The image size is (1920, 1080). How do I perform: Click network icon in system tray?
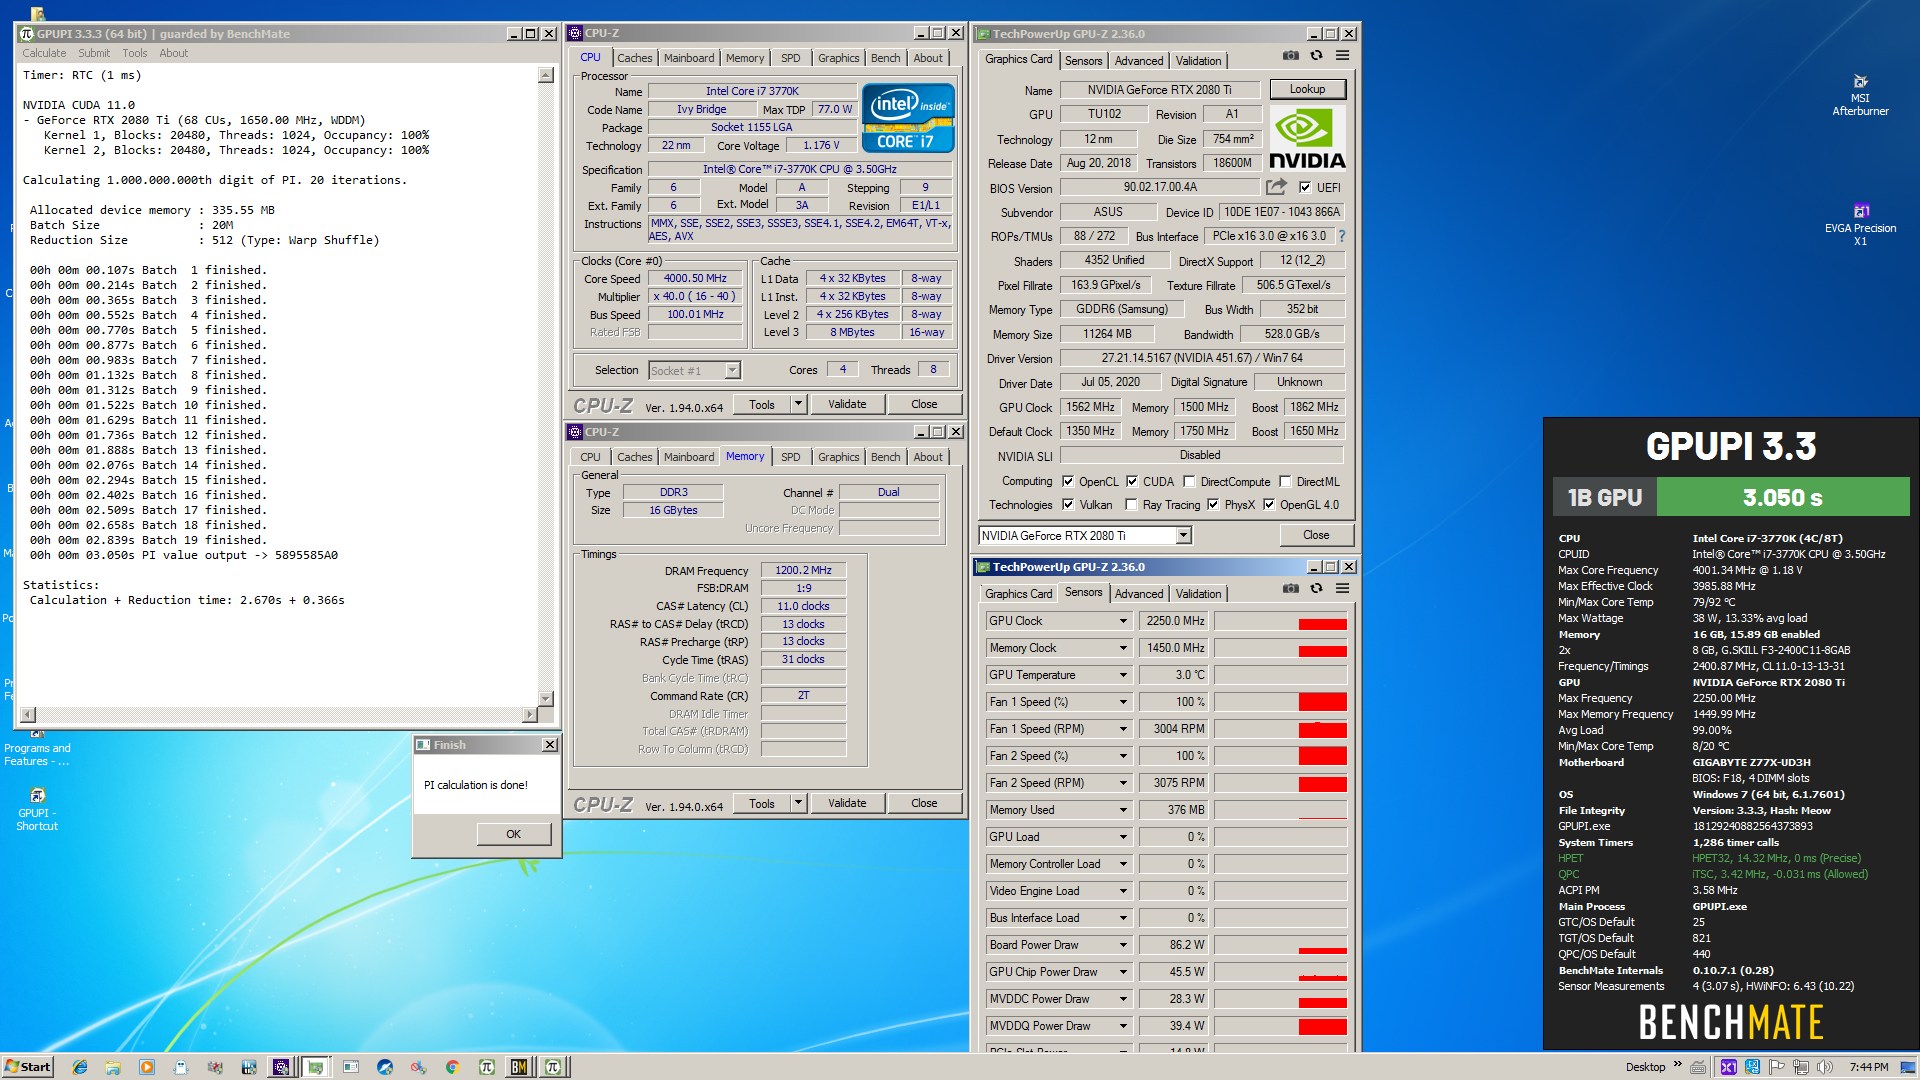tap(1801, 1067)
